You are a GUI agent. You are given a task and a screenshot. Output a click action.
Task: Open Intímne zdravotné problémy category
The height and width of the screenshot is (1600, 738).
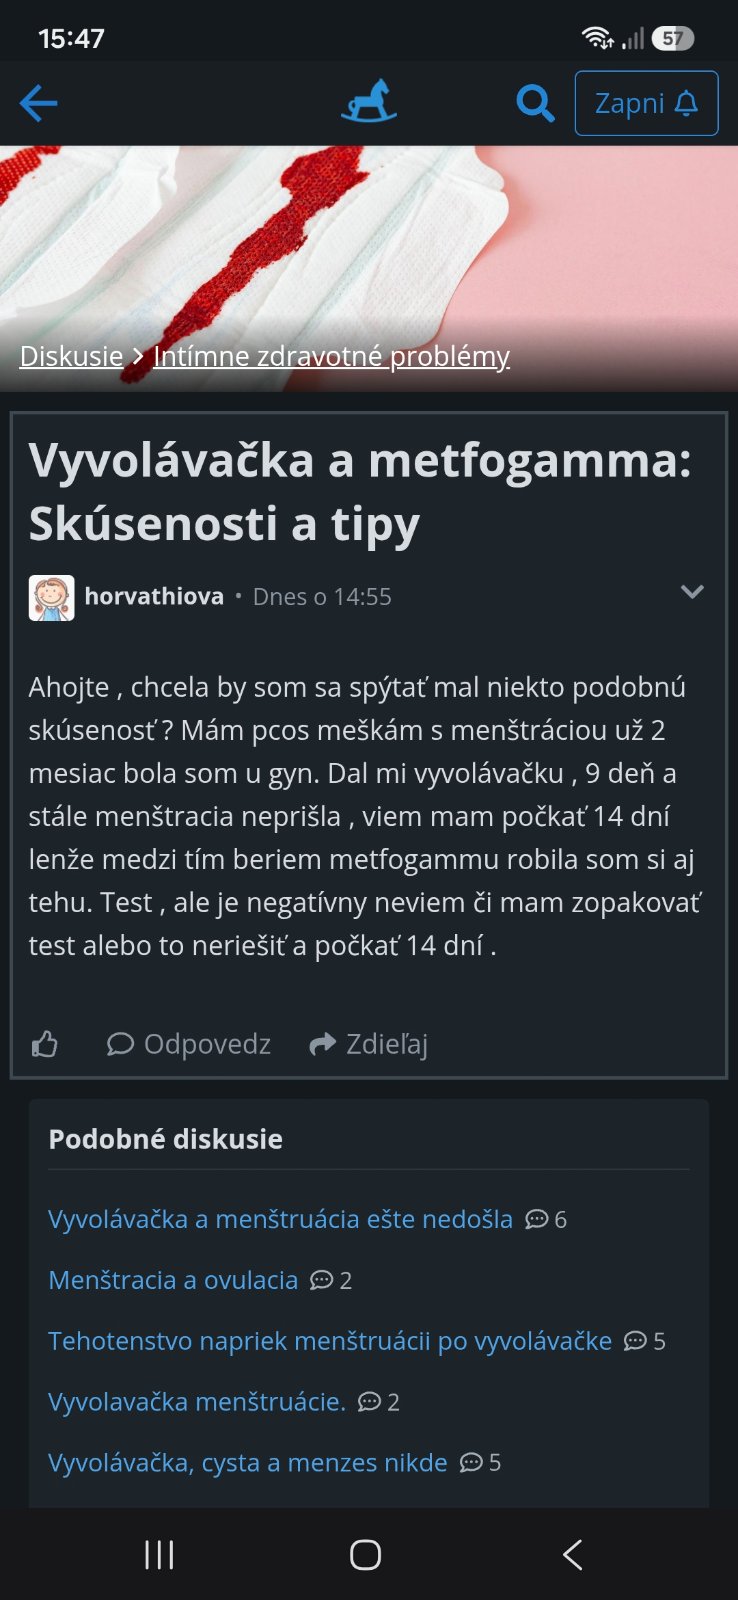click(332, 356)
